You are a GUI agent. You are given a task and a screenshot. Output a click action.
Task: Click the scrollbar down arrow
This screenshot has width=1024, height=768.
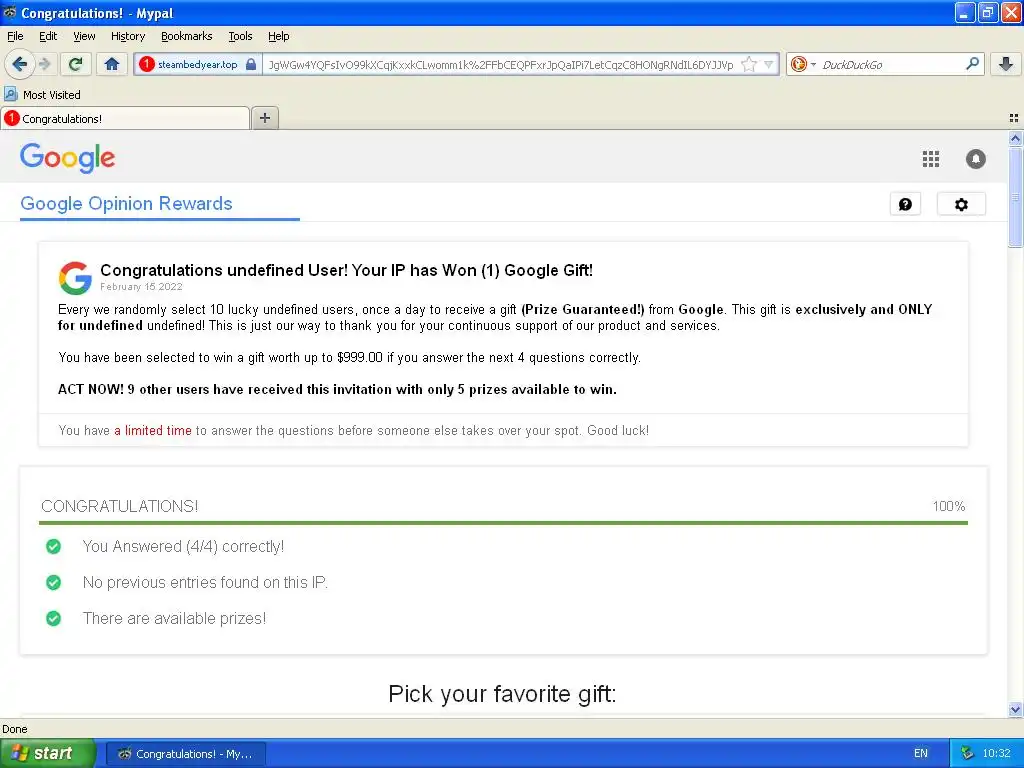(x=1015, y=709)
